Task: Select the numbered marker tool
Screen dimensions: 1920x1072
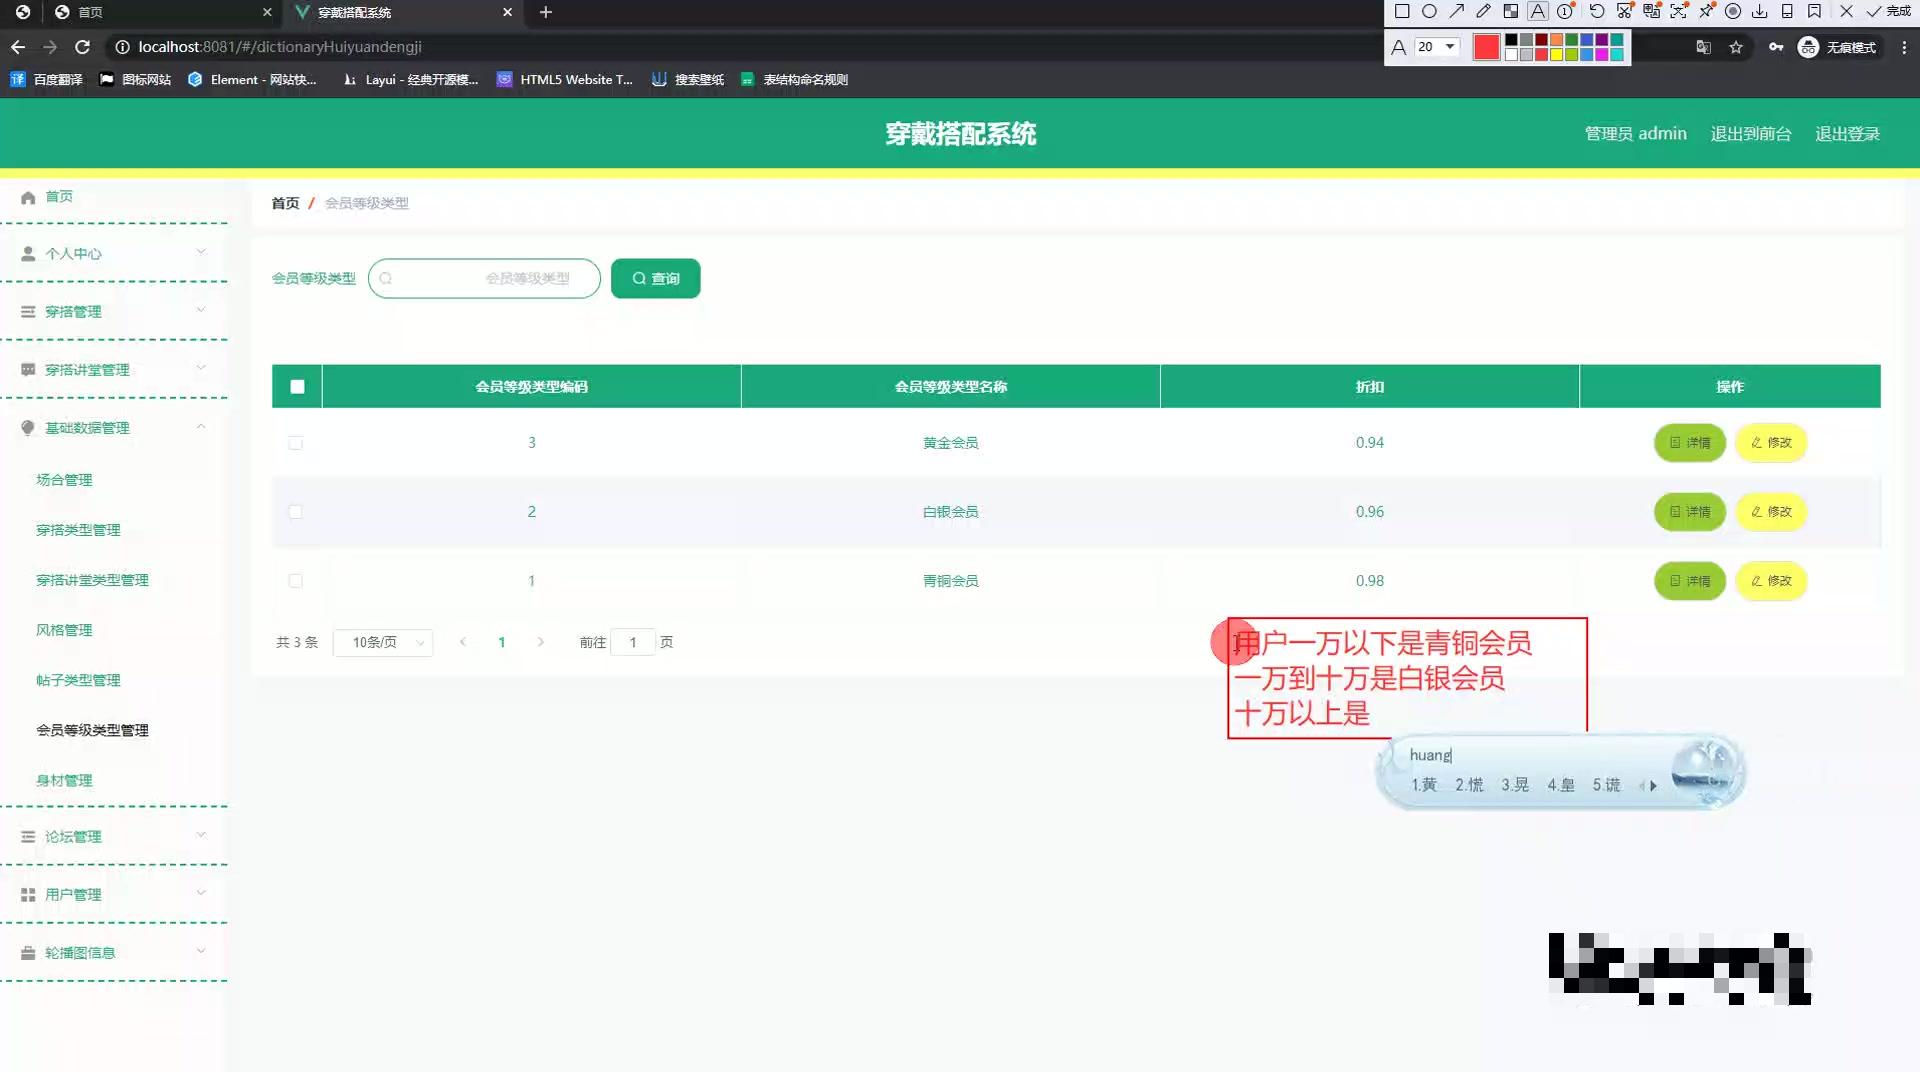Action: tap(1565, 11)
